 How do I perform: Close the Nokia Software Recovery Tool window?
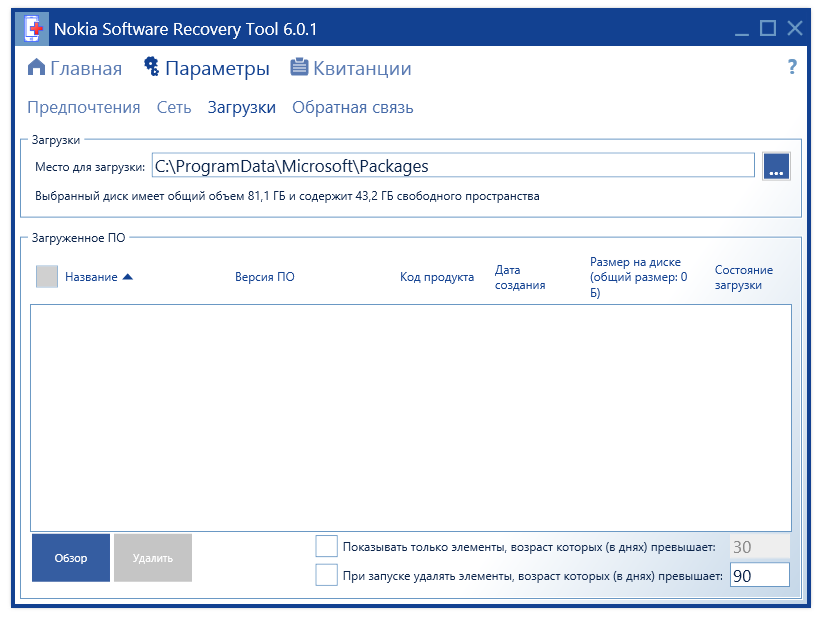tap(794, 28)
